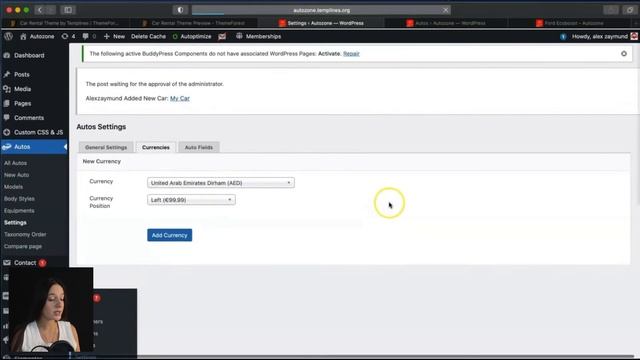640x360 pixels.
Task: Stop loading with the address bar X
Action: (445, 10)
